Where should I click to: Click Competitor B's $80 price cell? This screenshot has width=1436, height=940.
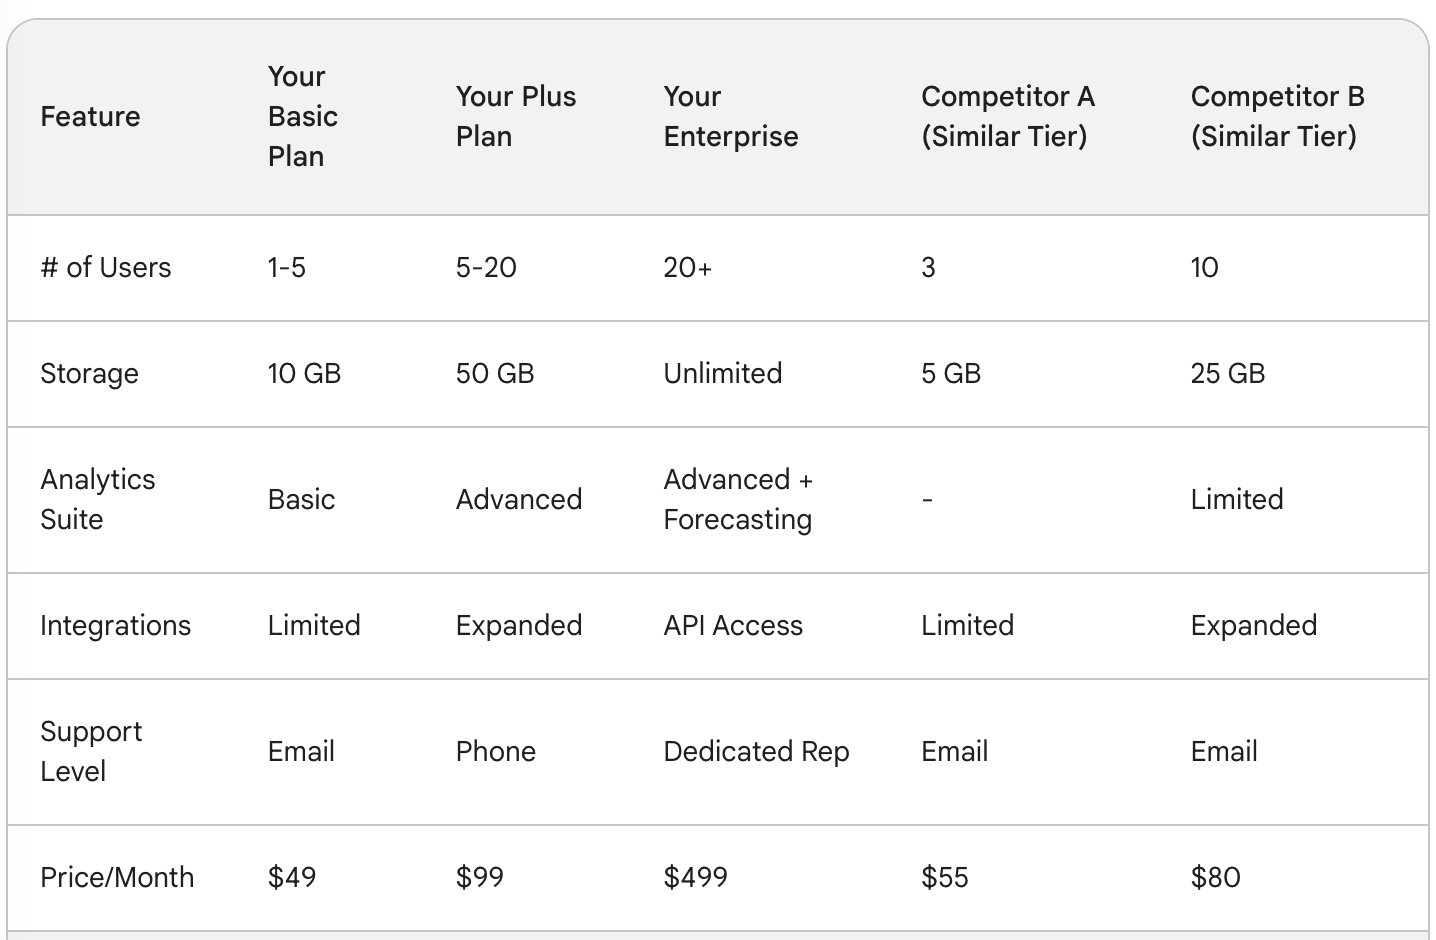1216,878
